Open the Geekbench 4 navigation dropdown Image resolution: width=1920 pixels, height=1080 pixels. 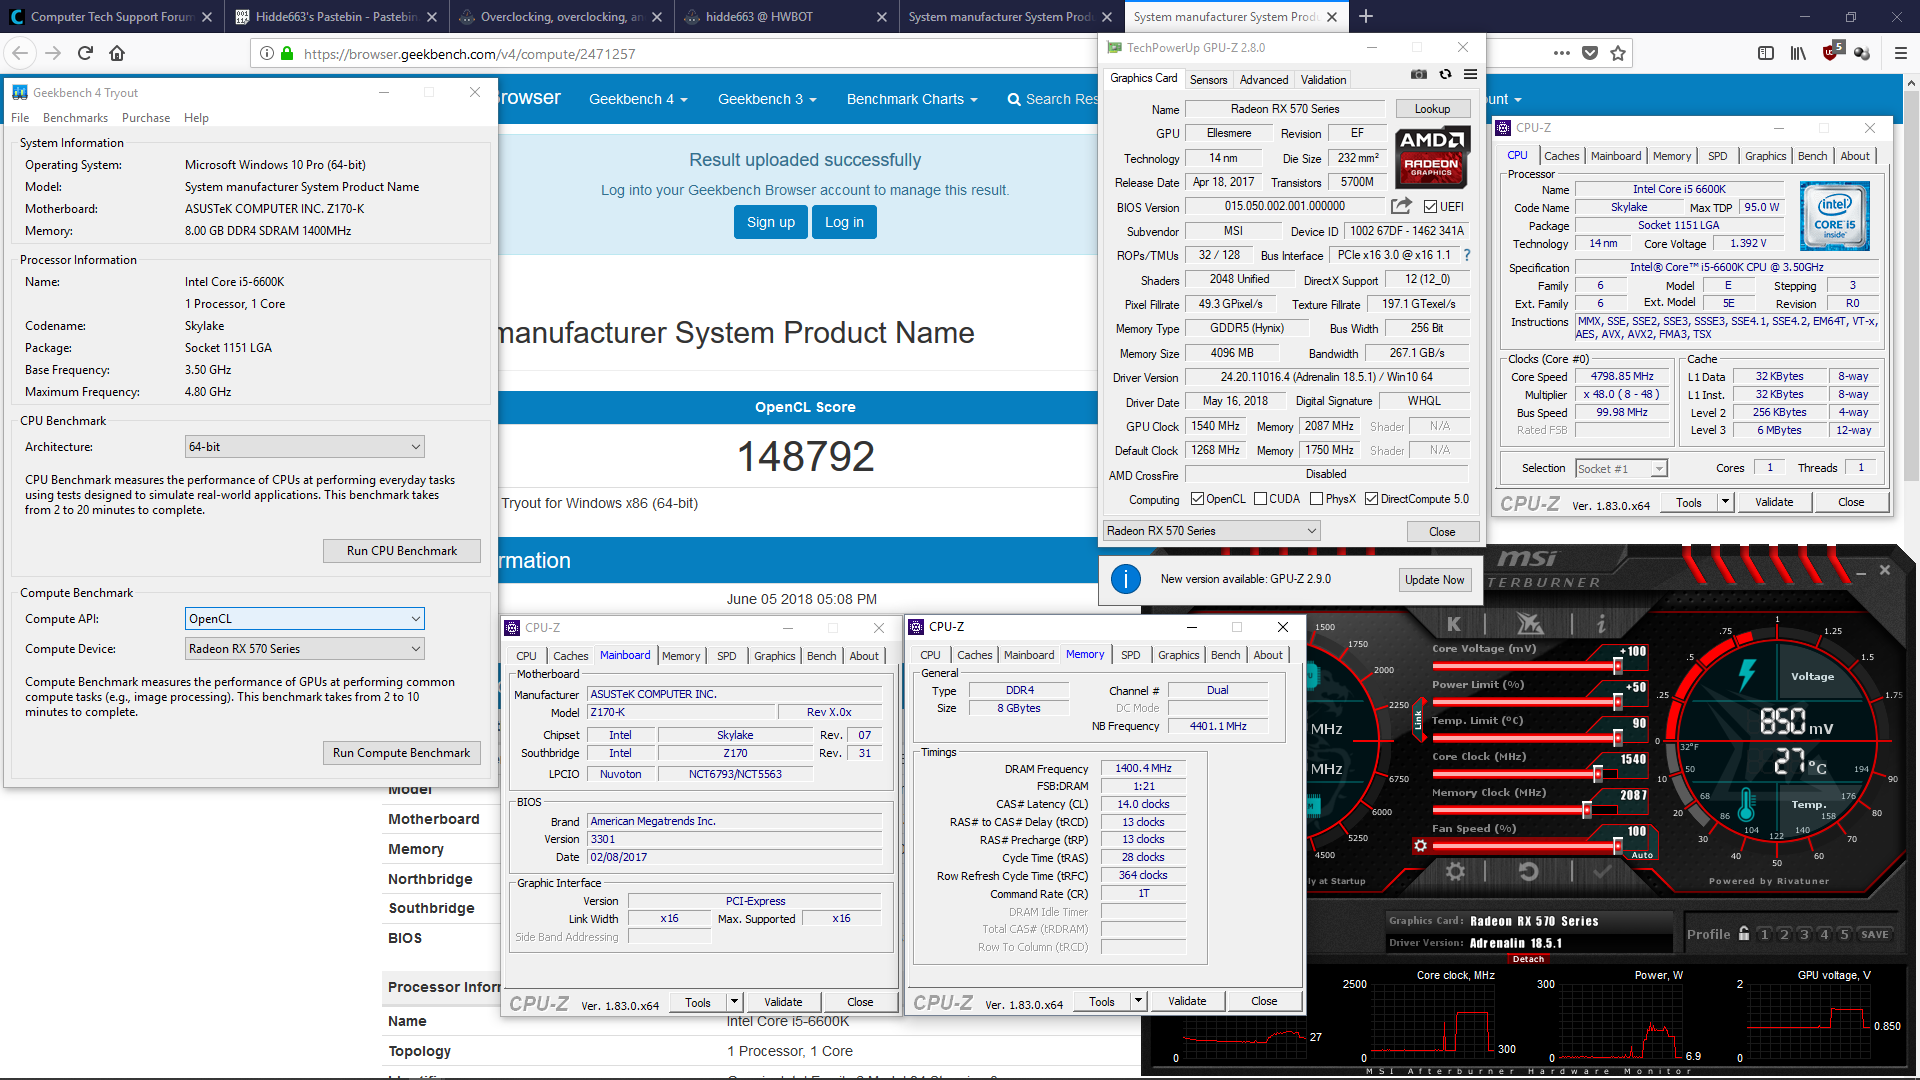(638, 99)
